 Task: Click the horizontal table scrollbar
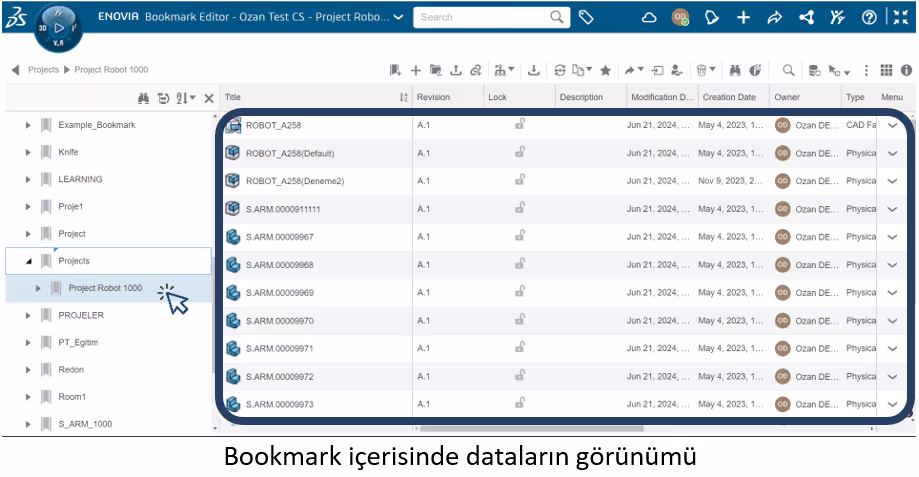[532, 429]
